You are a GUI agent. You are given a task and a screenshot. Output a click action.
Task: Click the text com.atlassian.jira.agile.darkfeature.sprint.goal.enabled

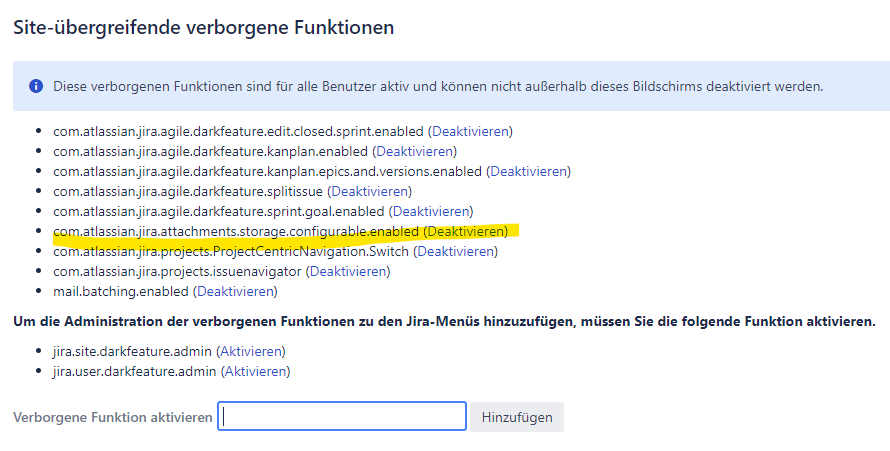tap(219, 212)
